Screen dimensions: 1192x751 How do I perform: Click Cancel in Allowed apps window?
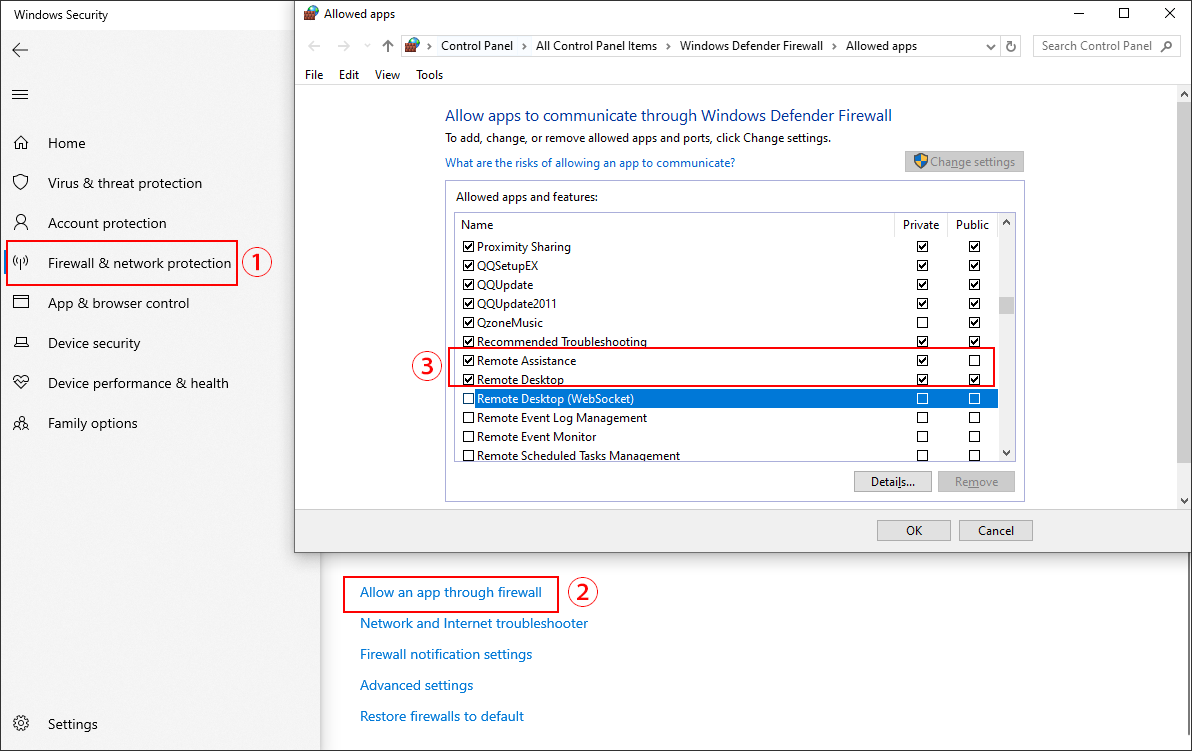coord(995,531)
